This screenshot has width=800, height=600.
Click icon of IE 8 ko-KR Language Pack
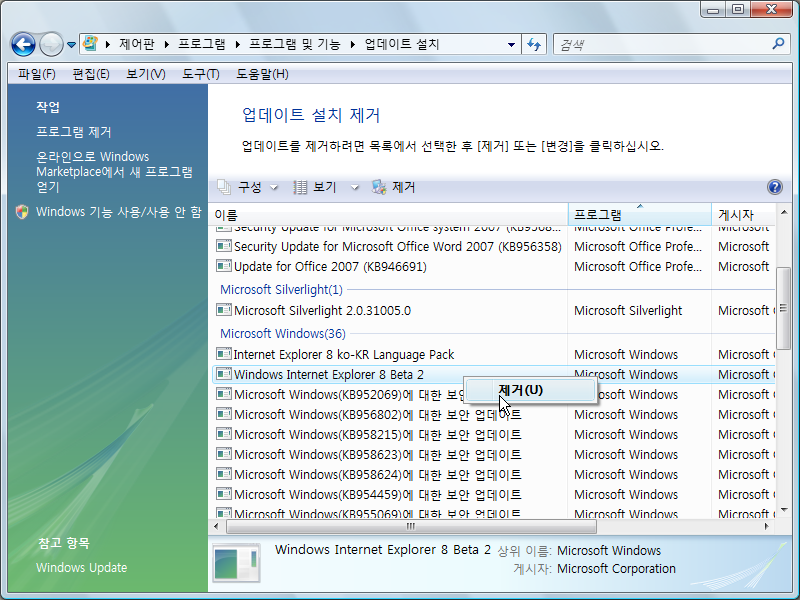point(223,354)
